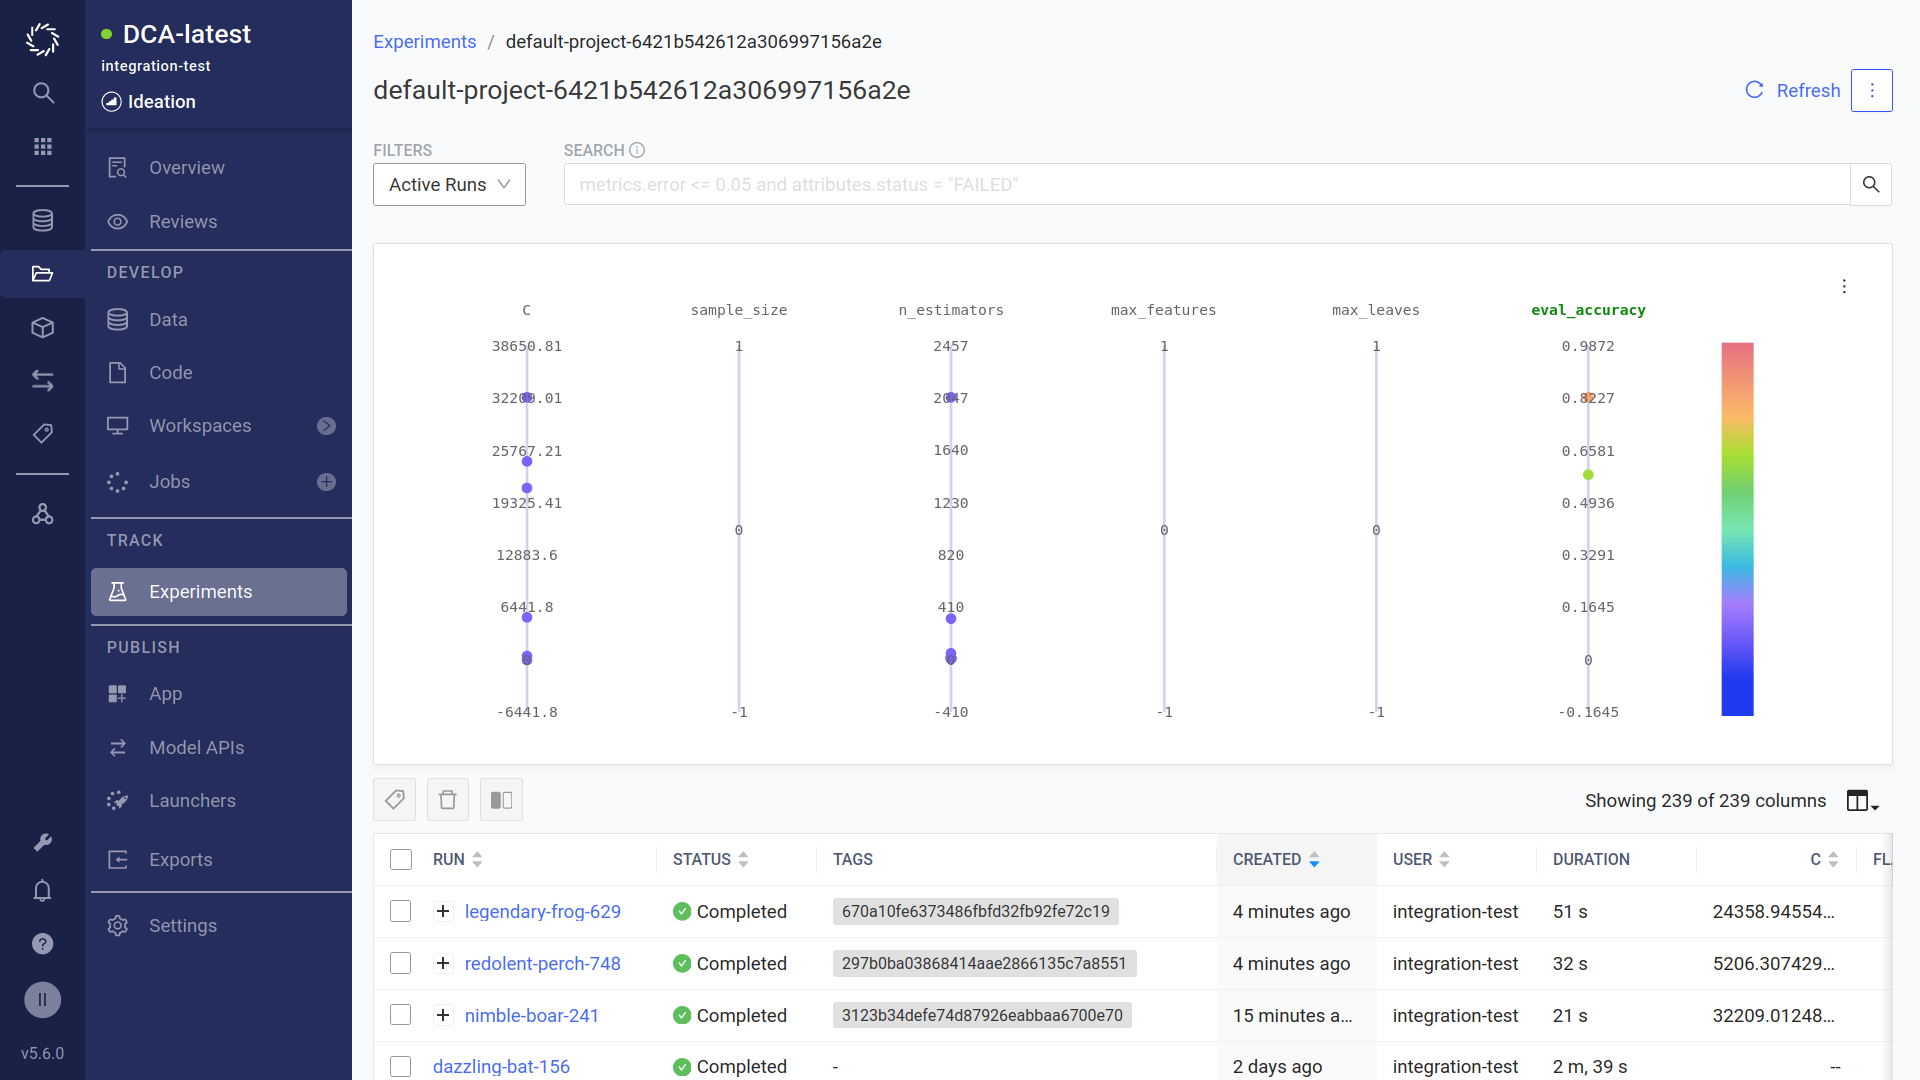1920x1080 pixels.
Task: Expand the nimble-boar-241 row
Action: (x=443, y=1015)
